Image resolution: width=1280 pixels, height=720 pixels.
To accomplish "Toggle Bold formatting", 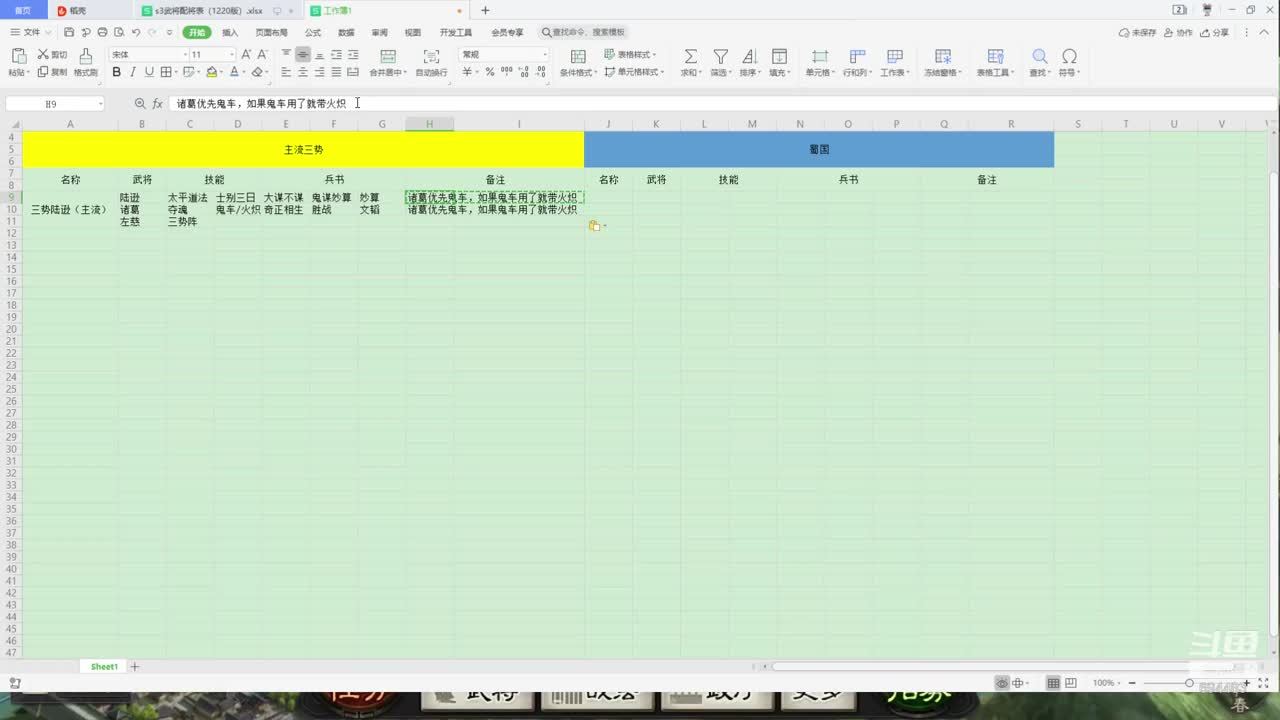I will tap(117, 72).
